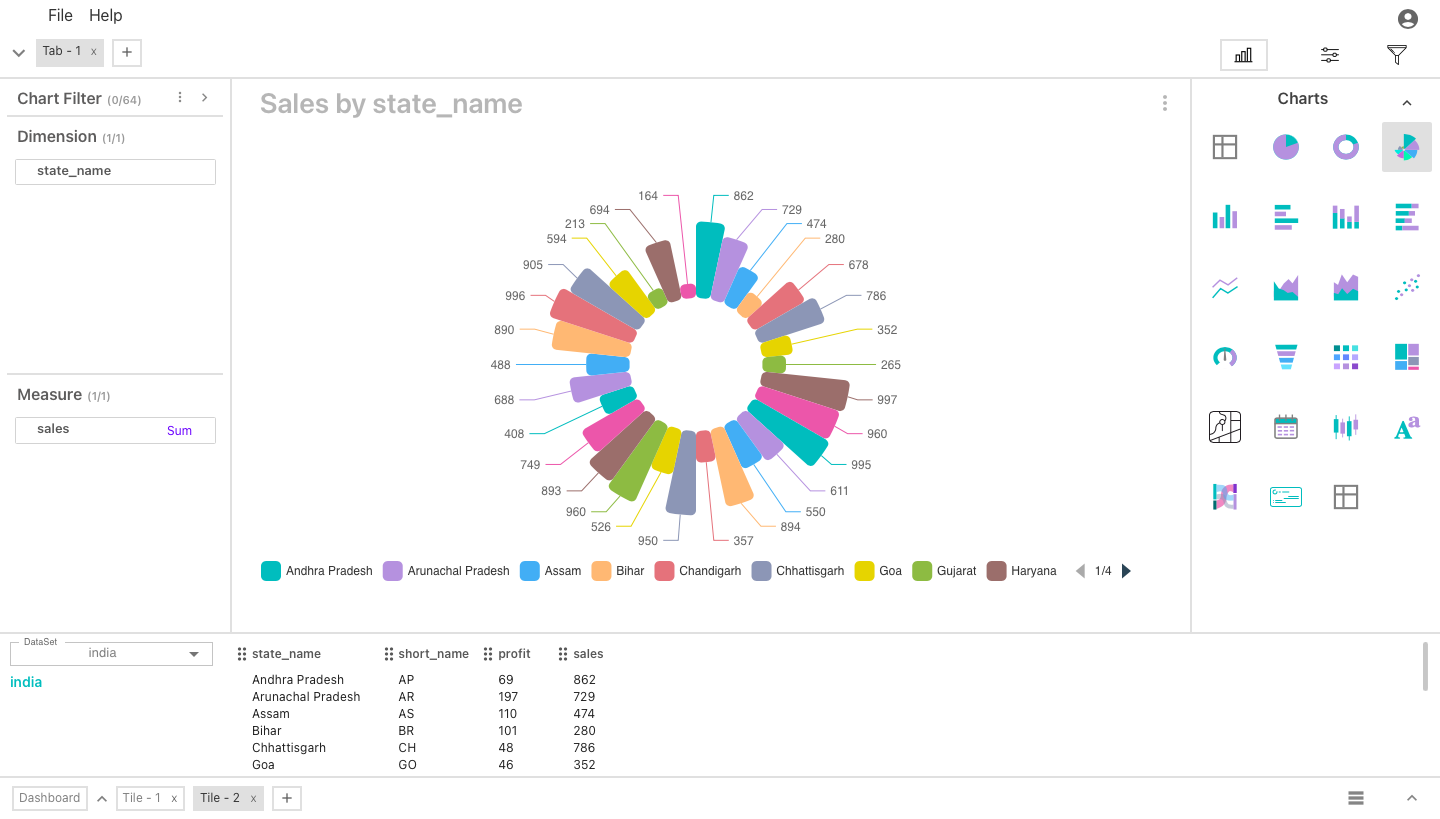Pick the treemap chart icon
Image resolution: width=1440 pixels, height=819 pixels.
coord(1407,357)
